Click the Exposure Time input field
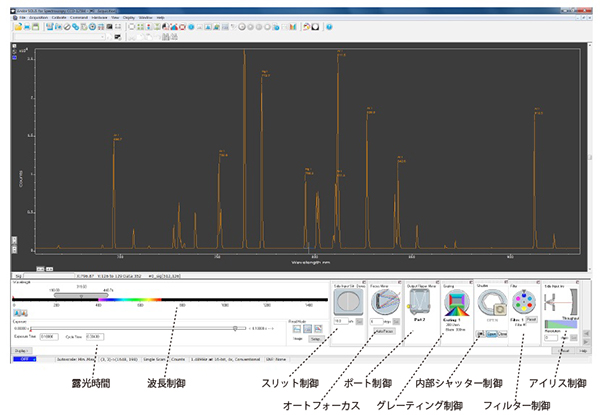600x415 pixels. [49, 337]
